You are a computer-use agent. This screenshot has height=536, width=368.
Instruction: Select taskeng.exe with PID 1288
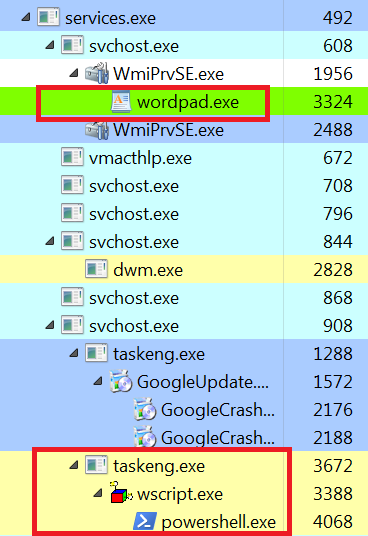184,353
